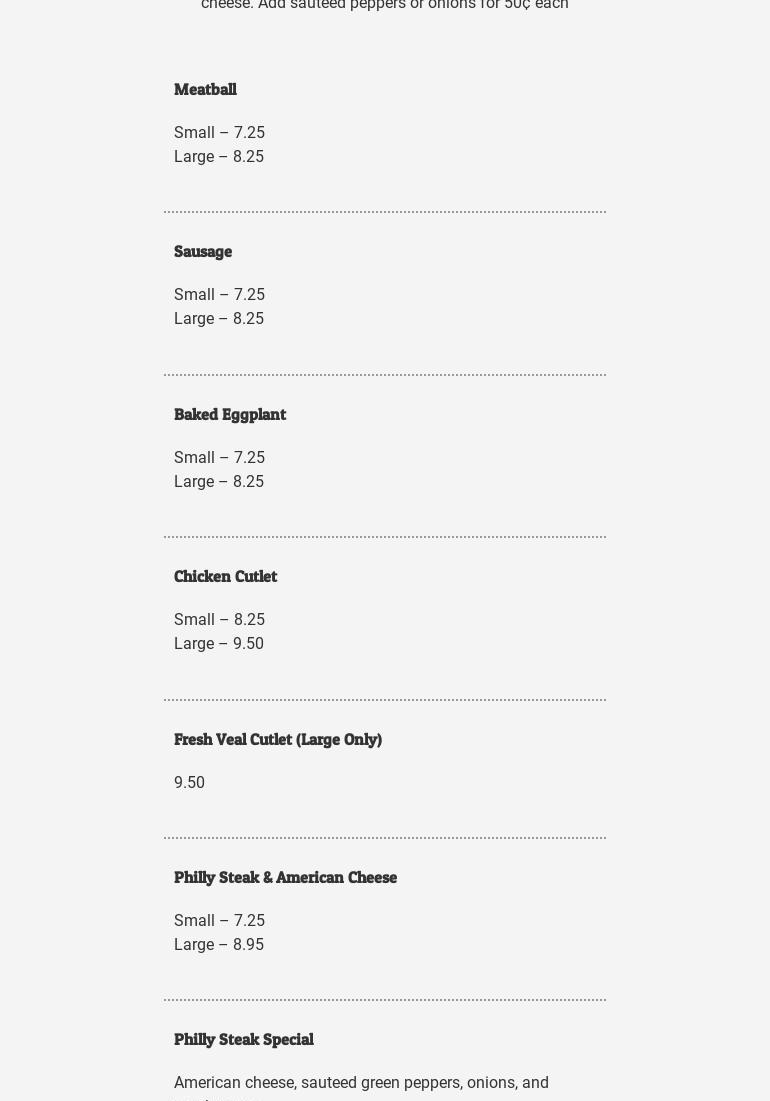Select Chicken Cutlet Large 9.50 price

pyautogui.click(x=219, y=644)
